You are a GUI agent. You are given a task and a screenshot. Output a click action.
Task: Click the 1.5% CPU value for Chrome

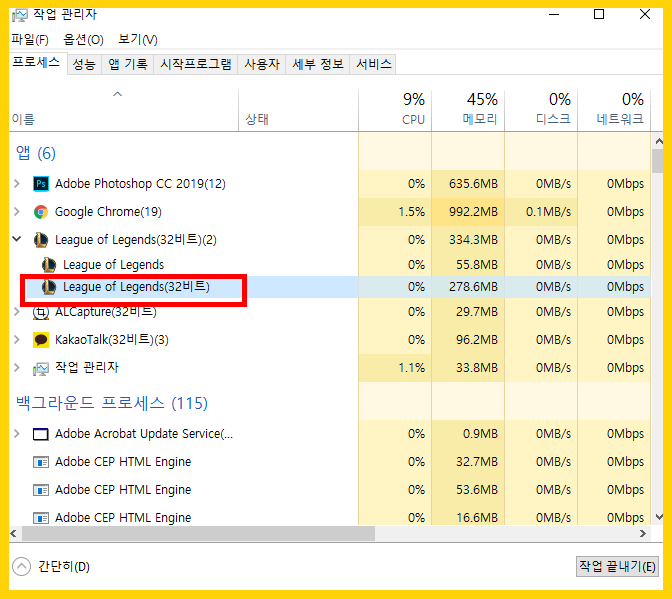[x=411, y=212]
